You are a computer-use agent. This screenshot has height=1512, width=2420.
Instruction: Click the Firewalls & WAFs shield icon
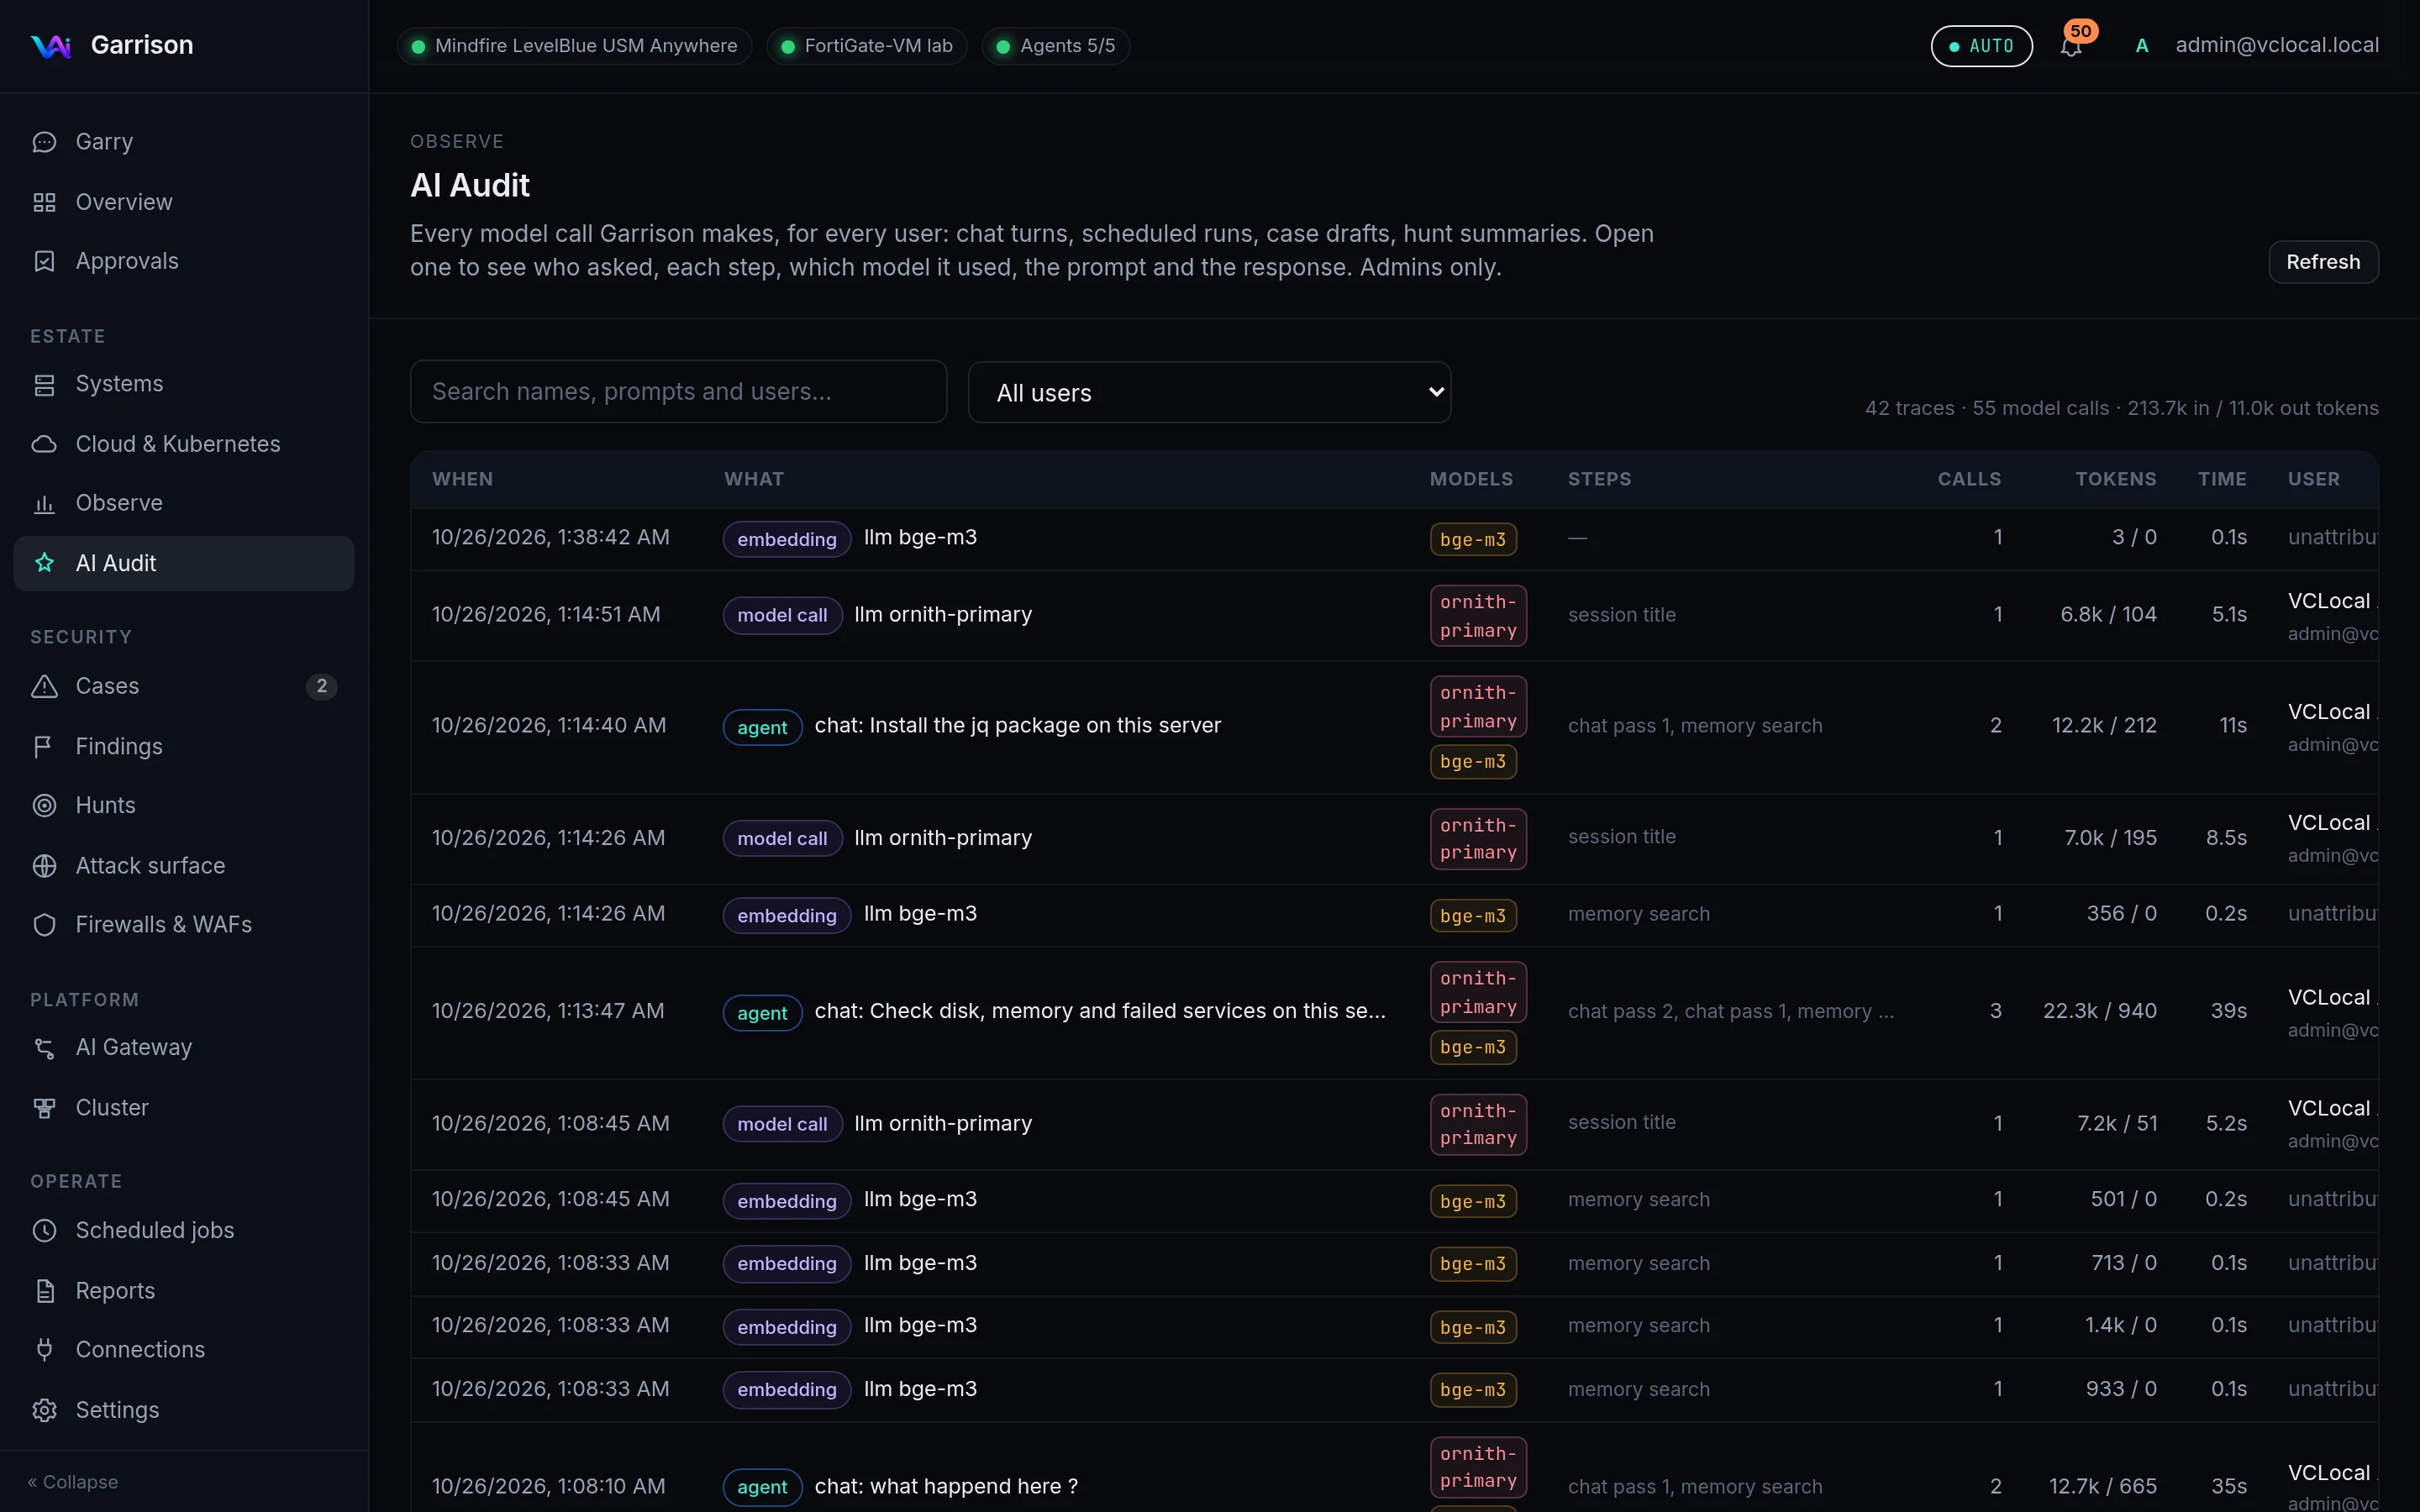44,924
